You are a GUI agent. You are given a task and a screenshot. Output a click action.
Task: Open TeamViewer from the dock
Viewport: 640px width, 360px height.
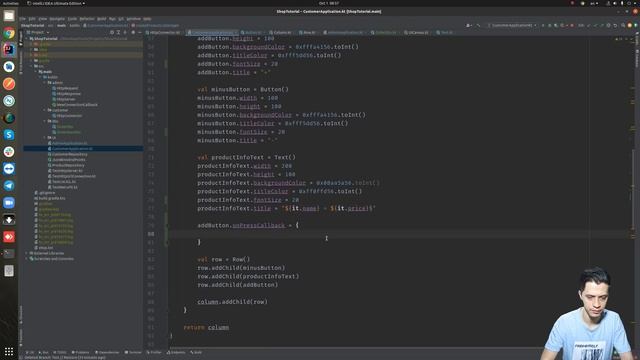point(9,169)
